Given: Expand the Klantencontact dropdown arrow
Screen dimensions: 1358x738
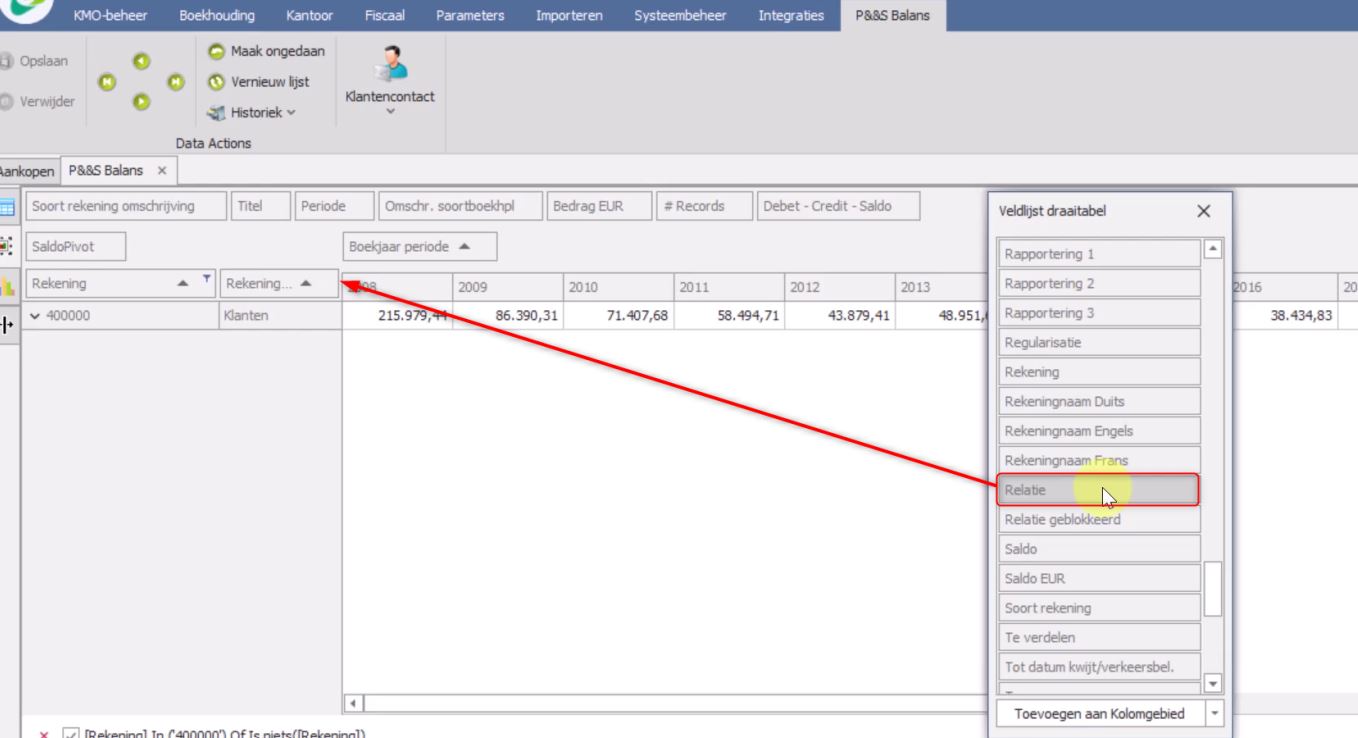Looking at the screenshot, I should (x=390, y=111).
